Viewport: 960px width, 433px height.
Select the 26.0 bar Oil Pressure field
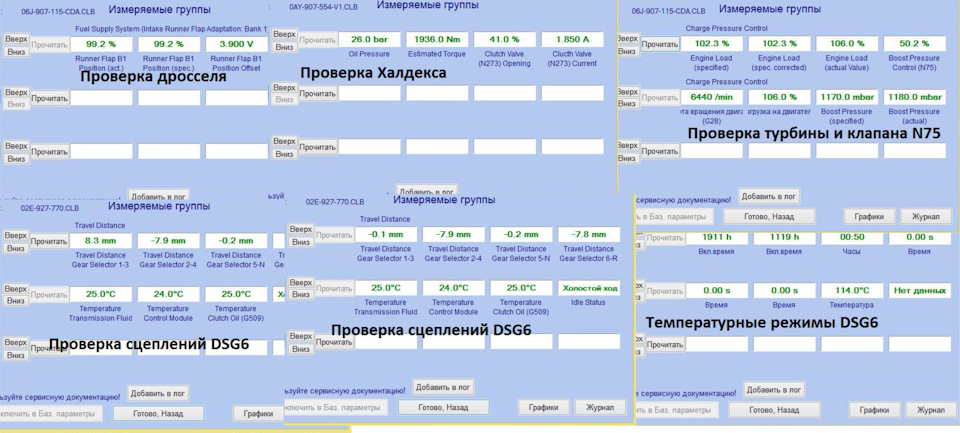(x=370, y=40)
